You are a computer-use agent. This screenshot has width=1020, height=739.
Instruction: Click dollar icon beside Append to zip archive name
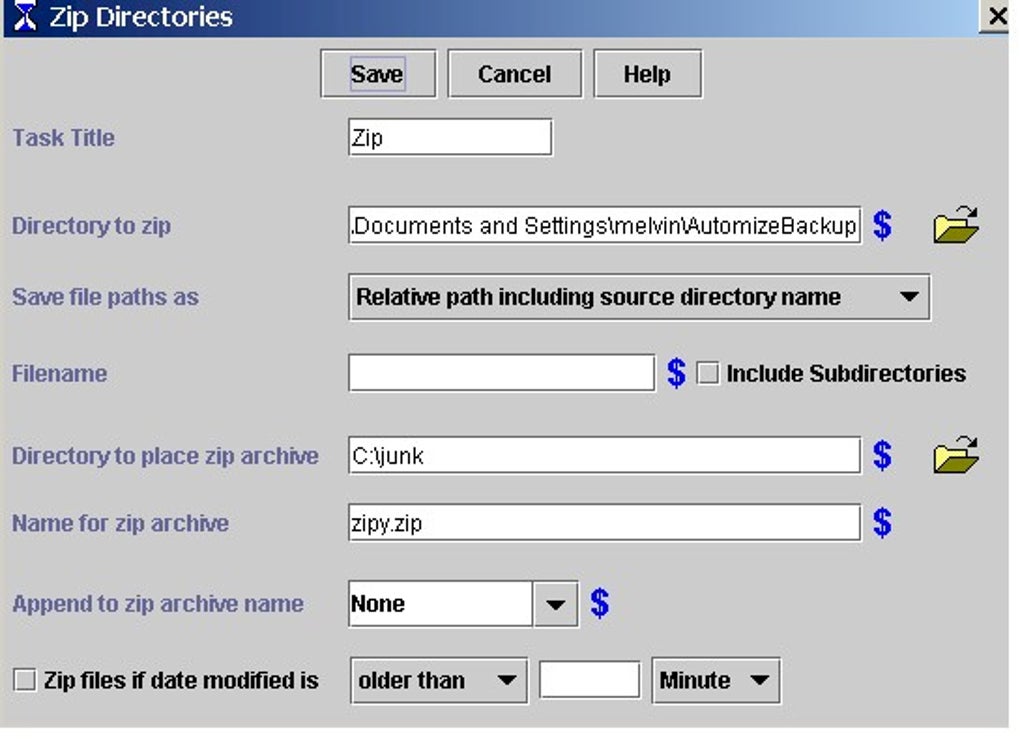point(599,603)
